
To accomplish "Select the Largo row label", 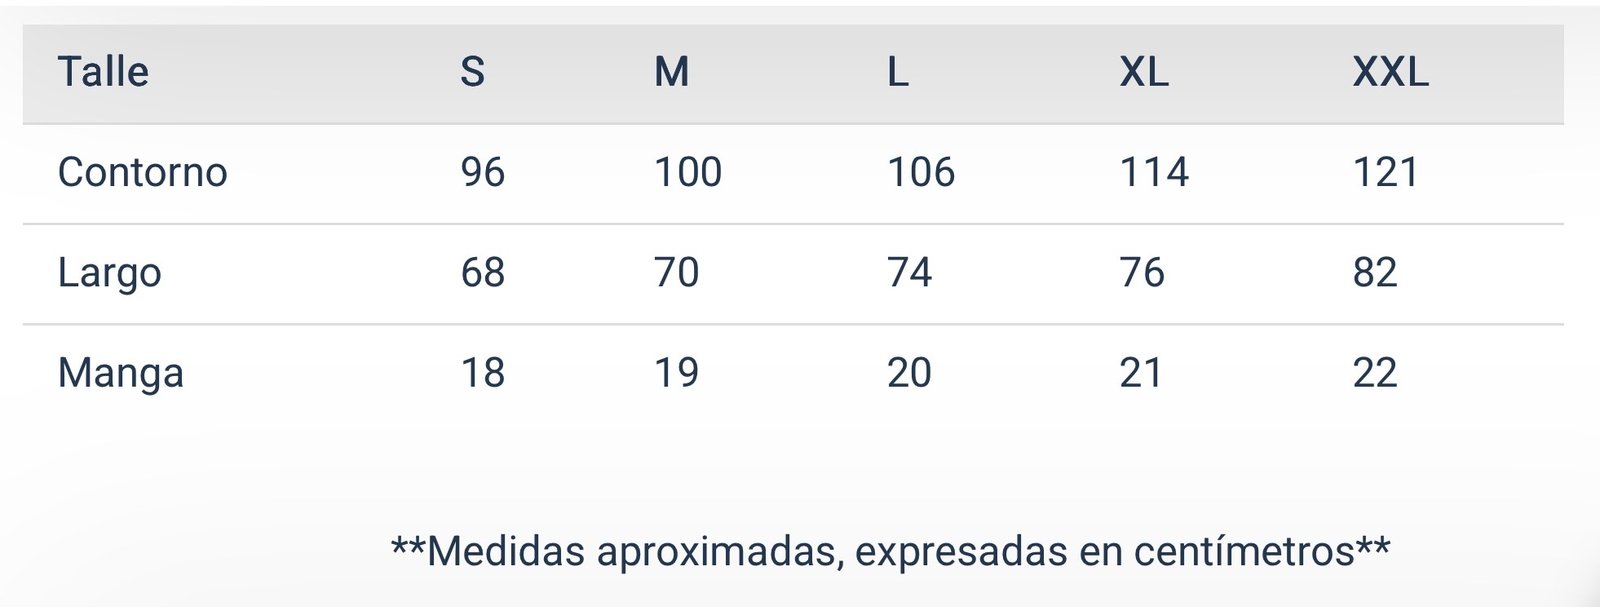I will pos(109,273).
